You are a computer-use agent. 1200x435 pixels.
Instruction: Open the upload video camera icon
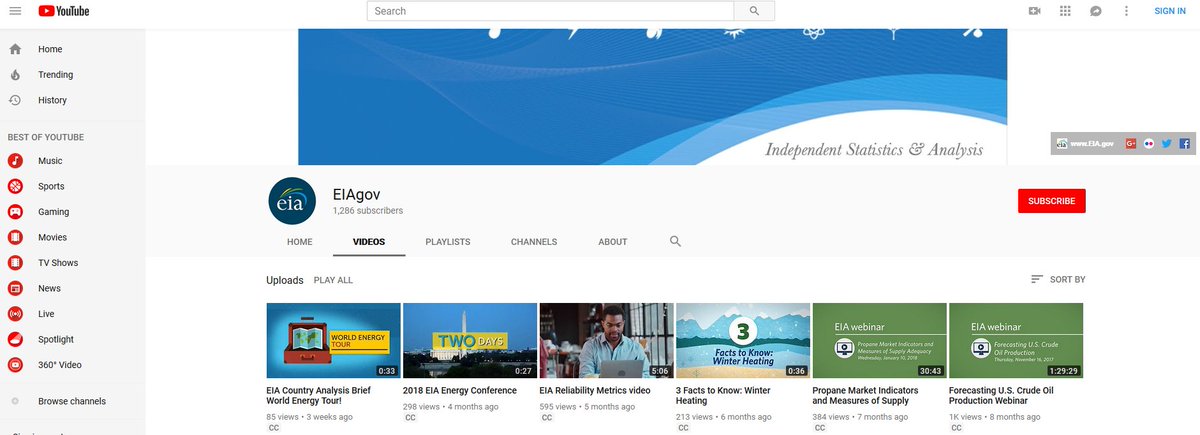(x=1034, y=11)
